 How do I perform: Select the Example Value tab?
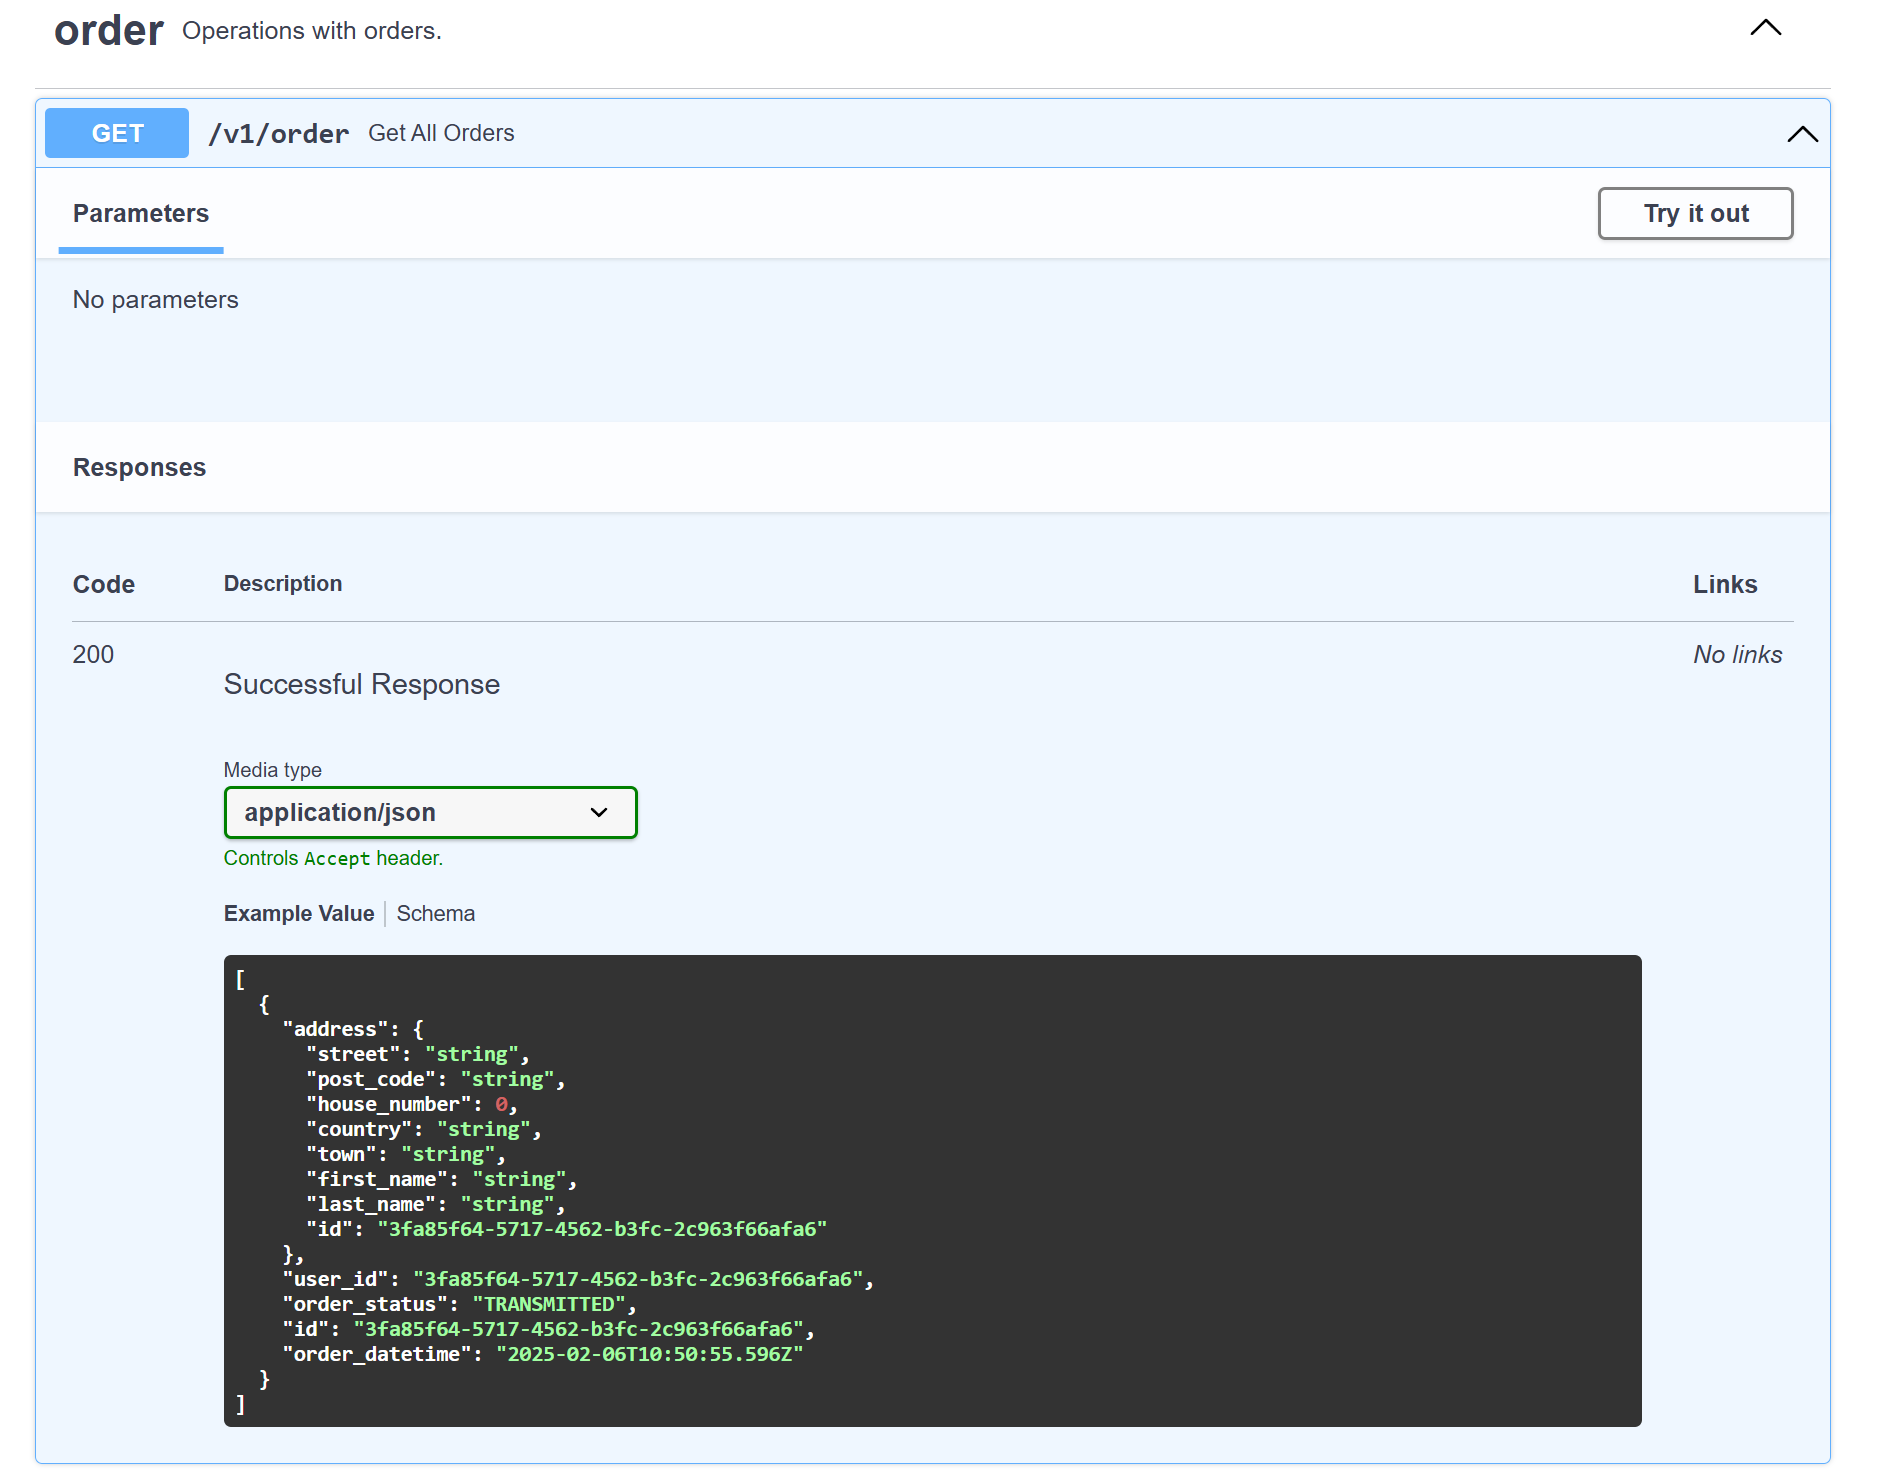(x=299, y=913)
